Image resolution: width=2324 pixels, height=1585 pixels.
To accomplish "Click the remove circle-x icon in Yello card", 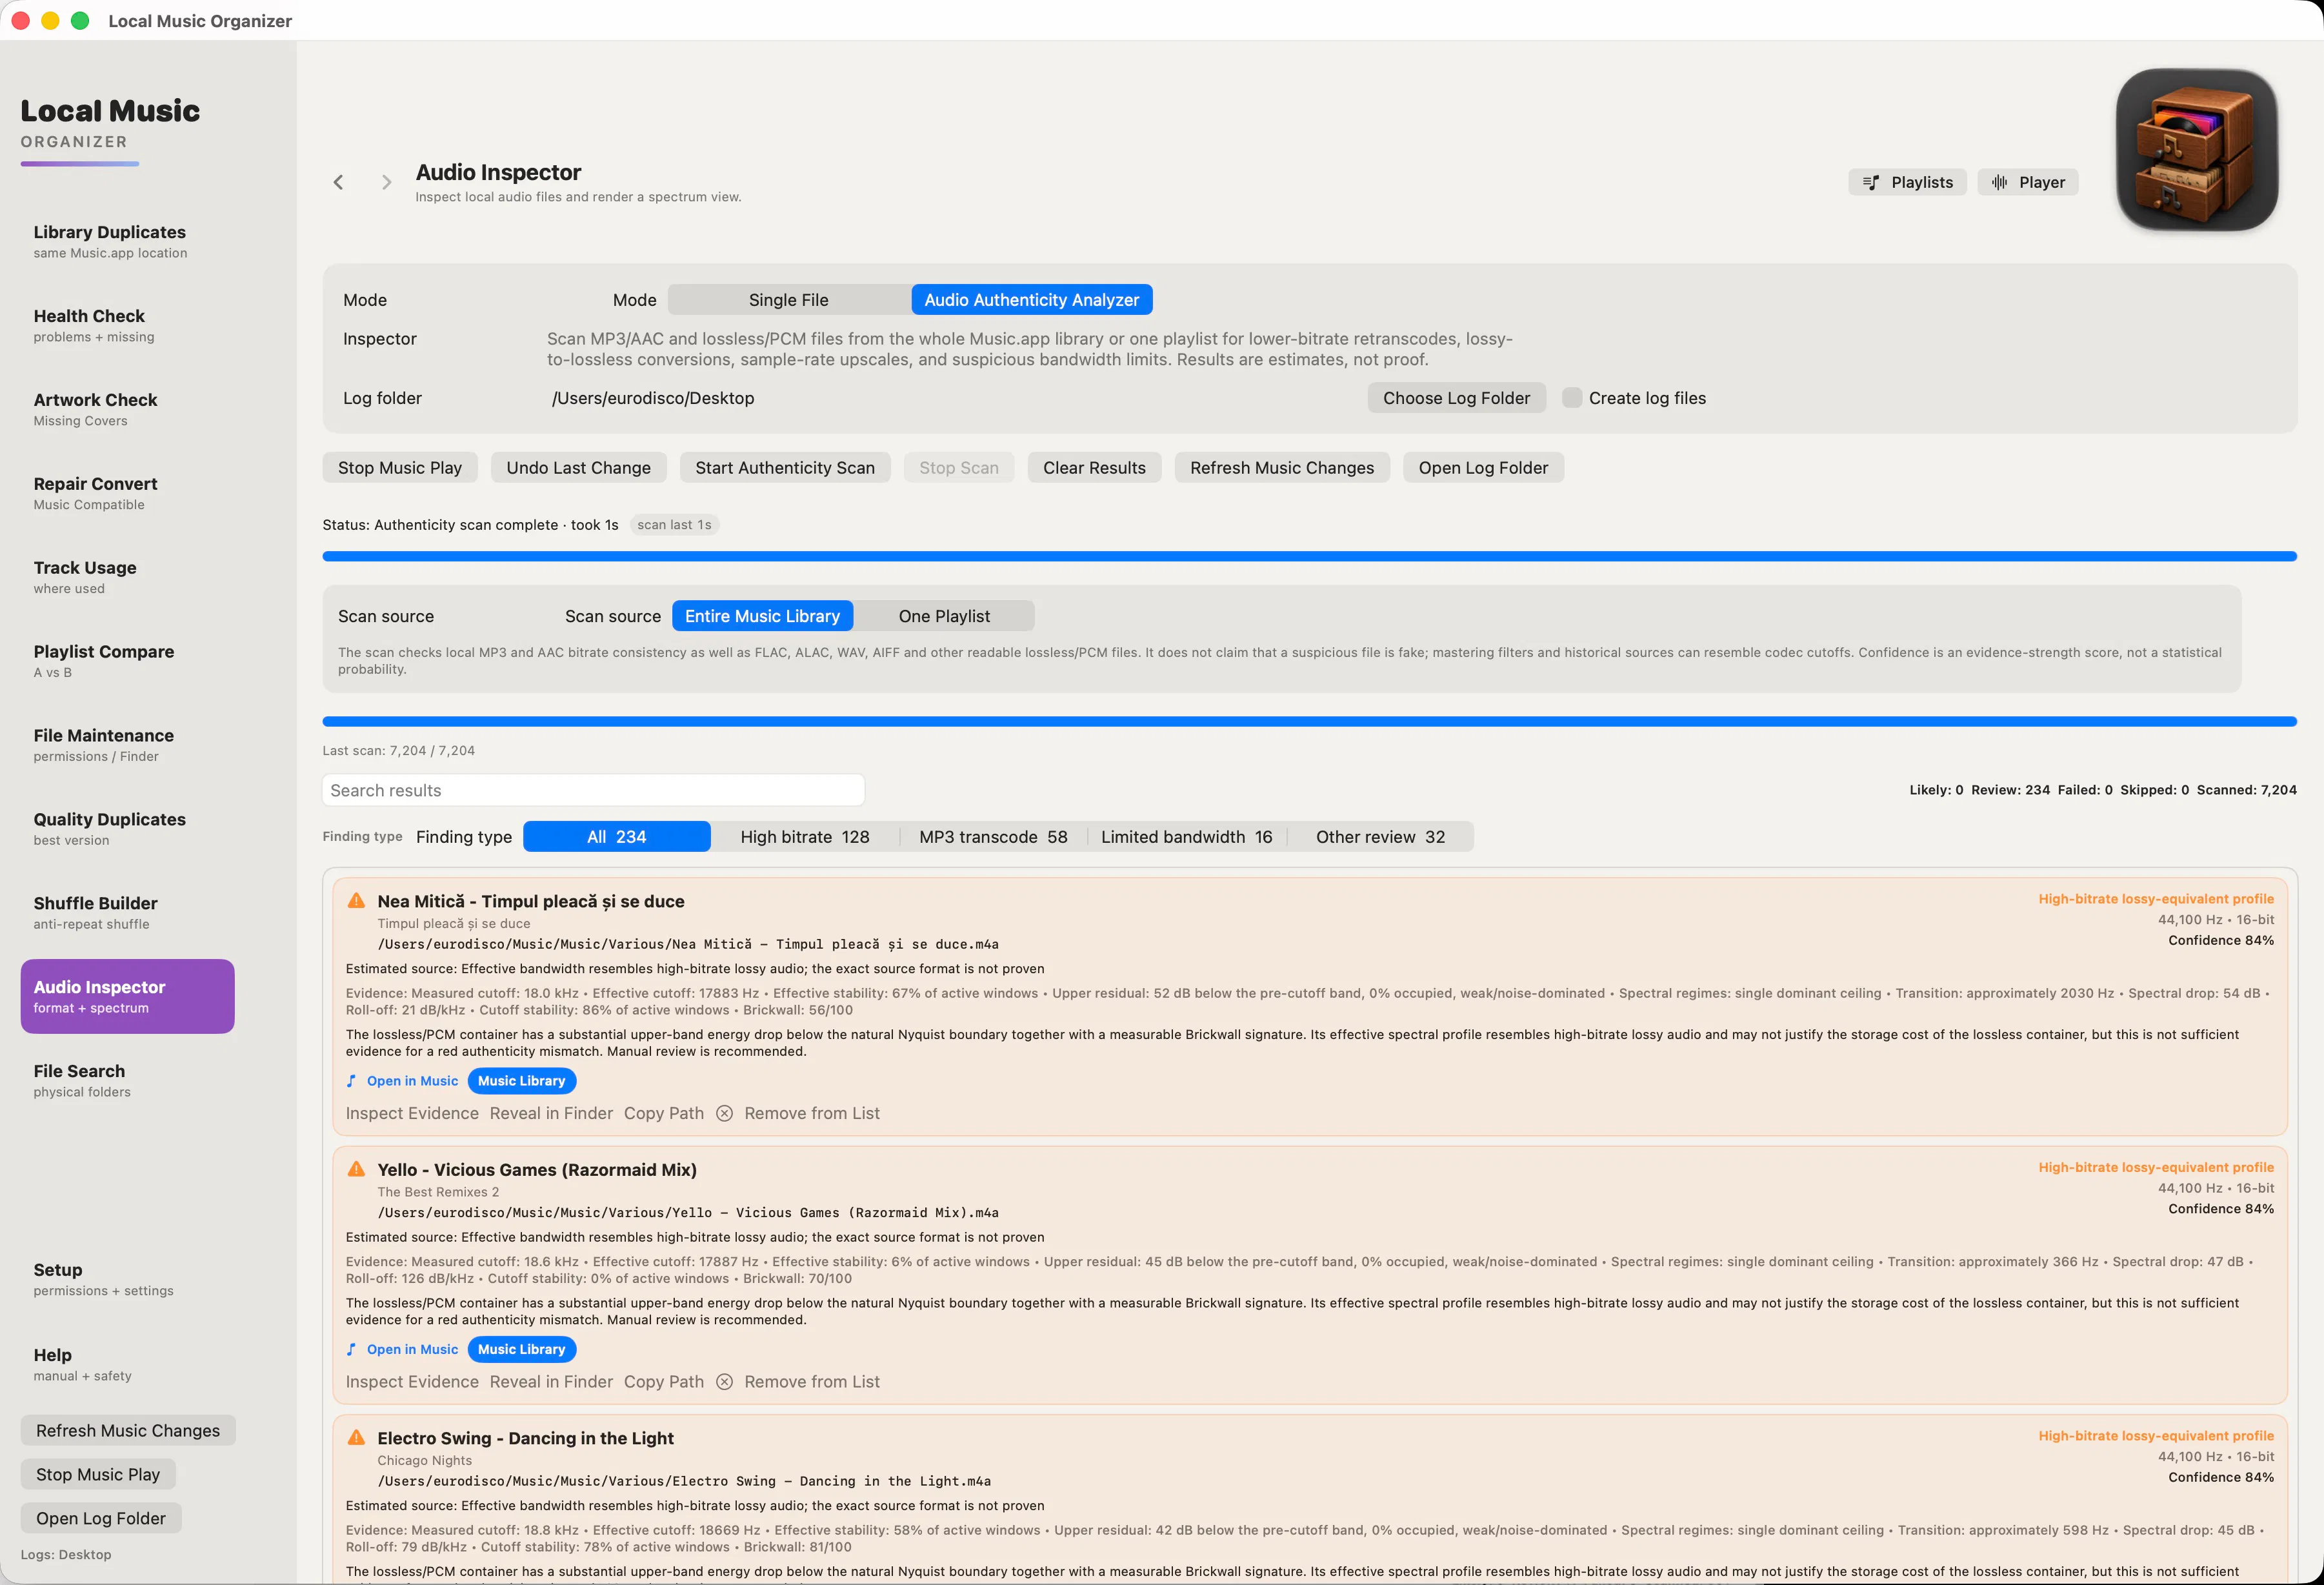I will pyautogui.click(x=725, y=1381).
